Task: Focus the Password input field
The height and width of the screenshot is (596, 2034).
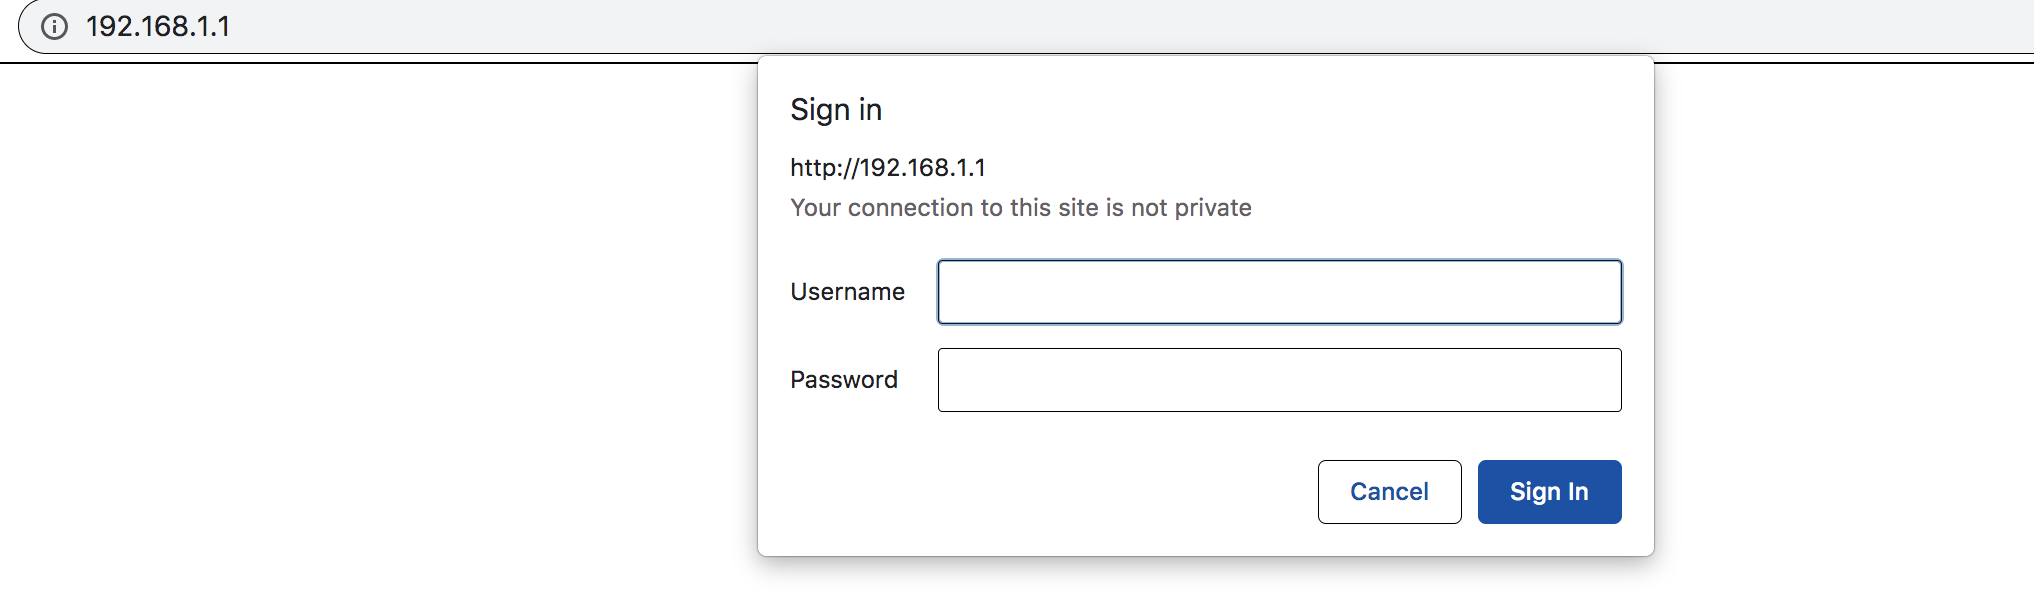Action: click(1279, 380)
